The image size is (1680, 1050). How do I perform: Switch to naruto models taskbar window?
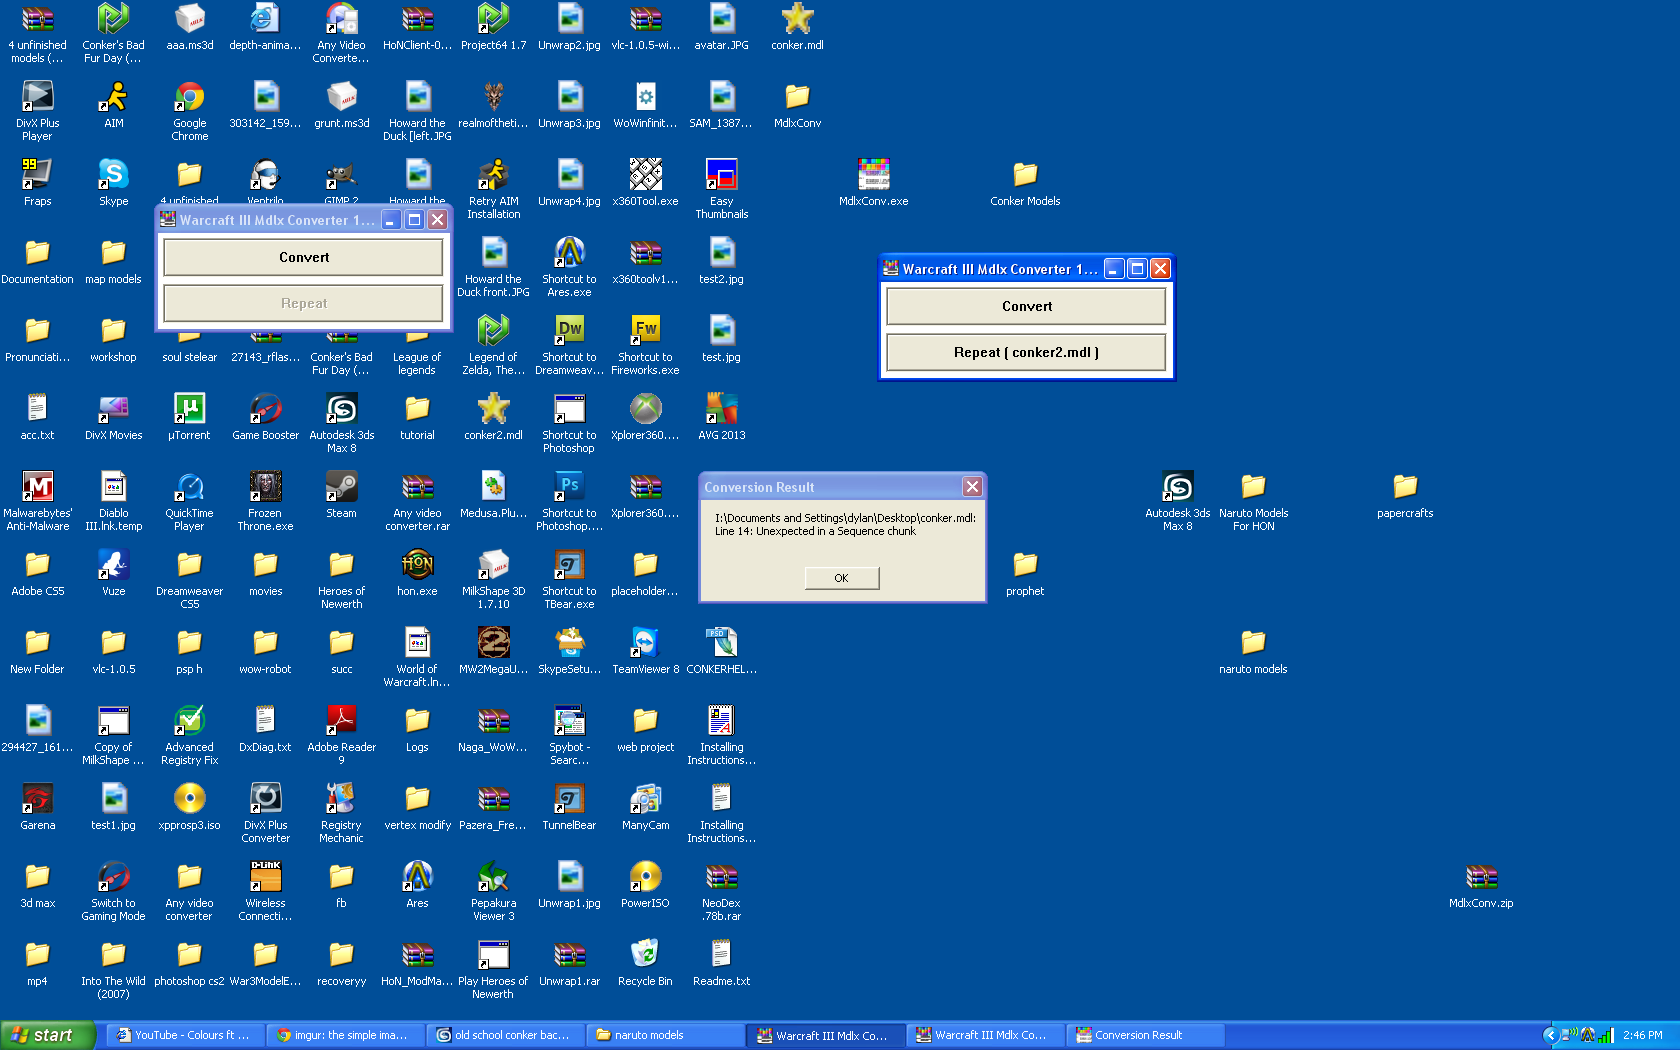coord(664,1035)
